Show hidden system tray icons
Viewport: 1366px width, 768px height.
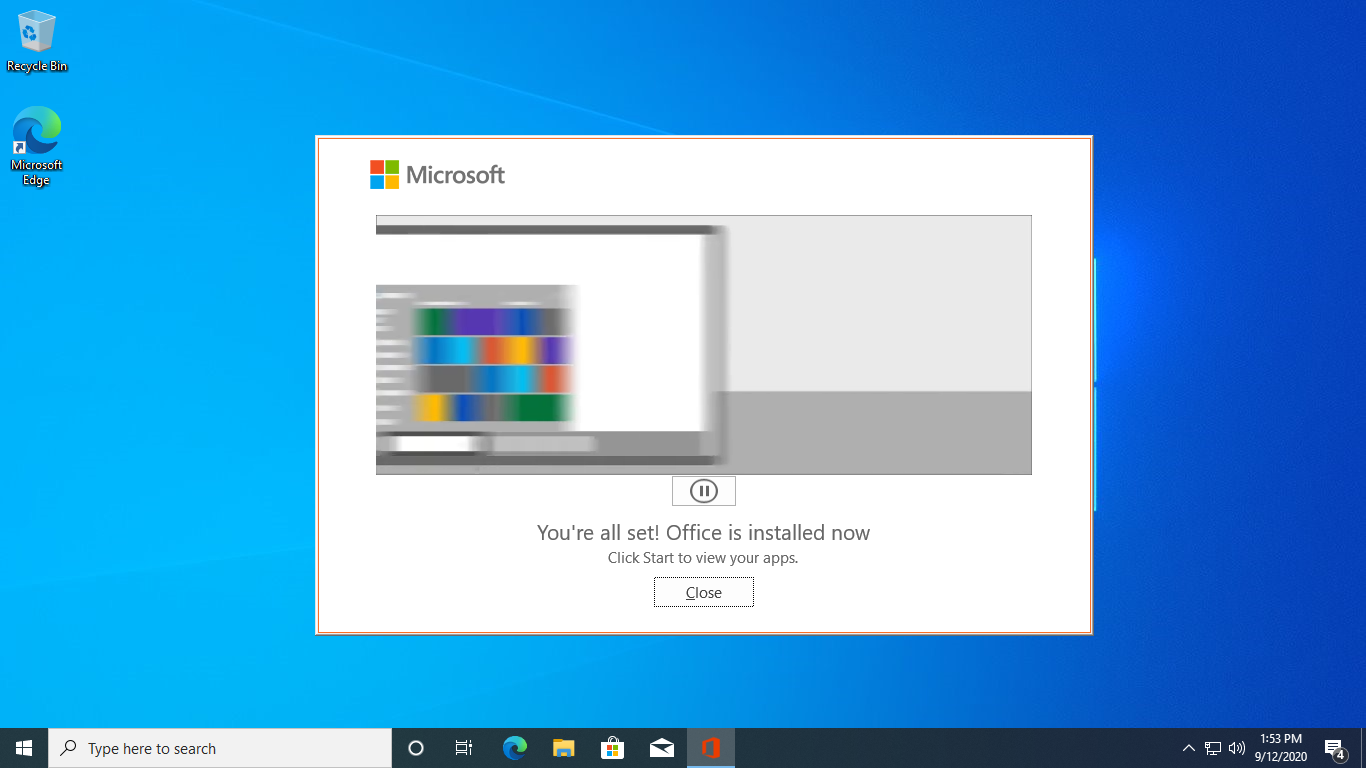[x=1188, y=748]
